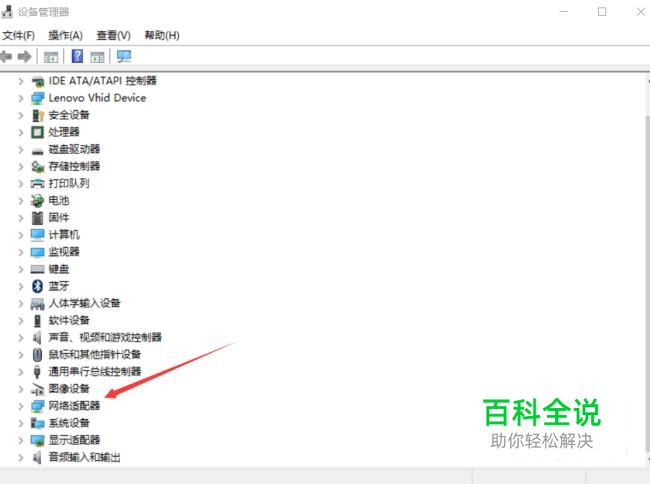650x484 pixels.
Task: Open the 帮助(H) menu
Action: (162, 35)
